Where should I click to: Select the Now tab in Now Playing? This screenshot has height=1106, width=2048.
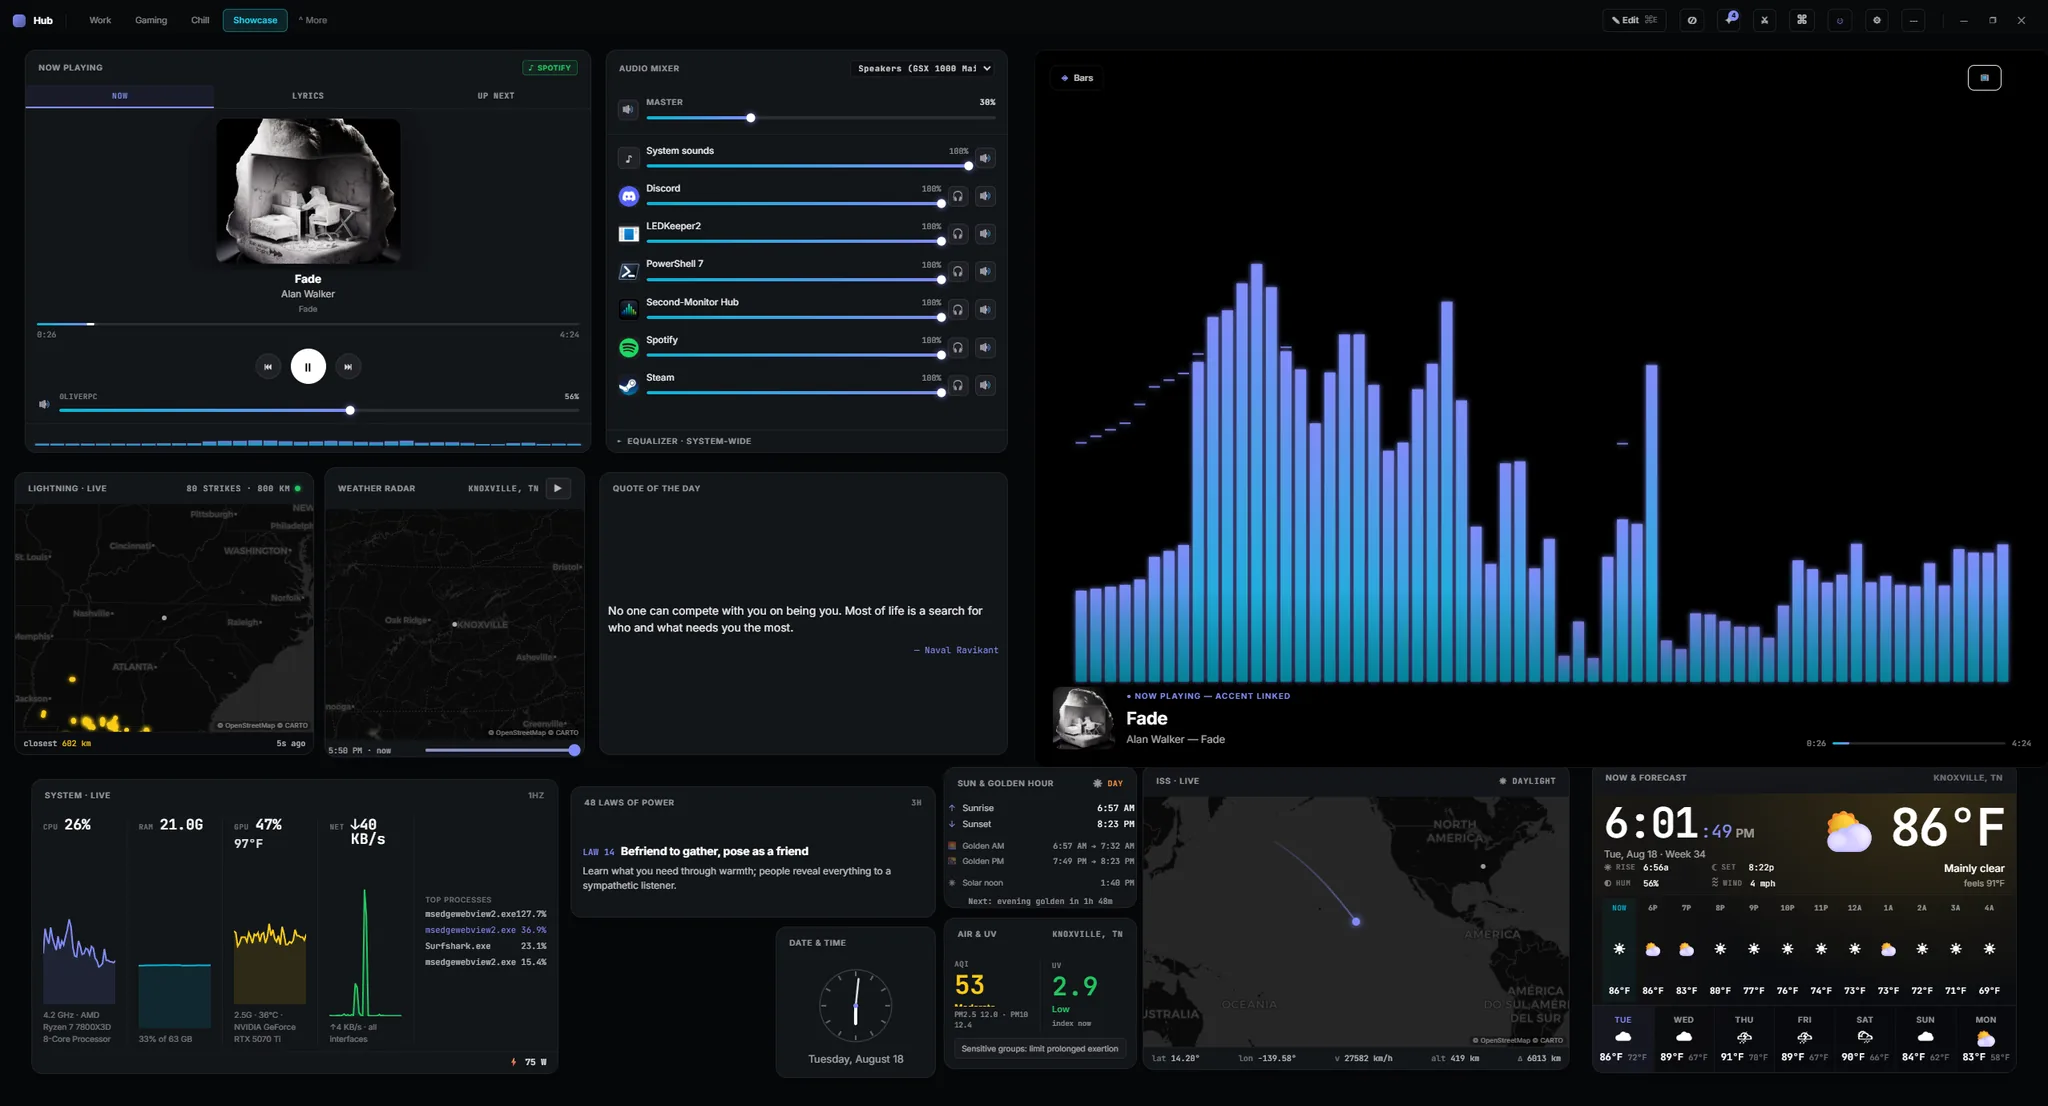120,96
